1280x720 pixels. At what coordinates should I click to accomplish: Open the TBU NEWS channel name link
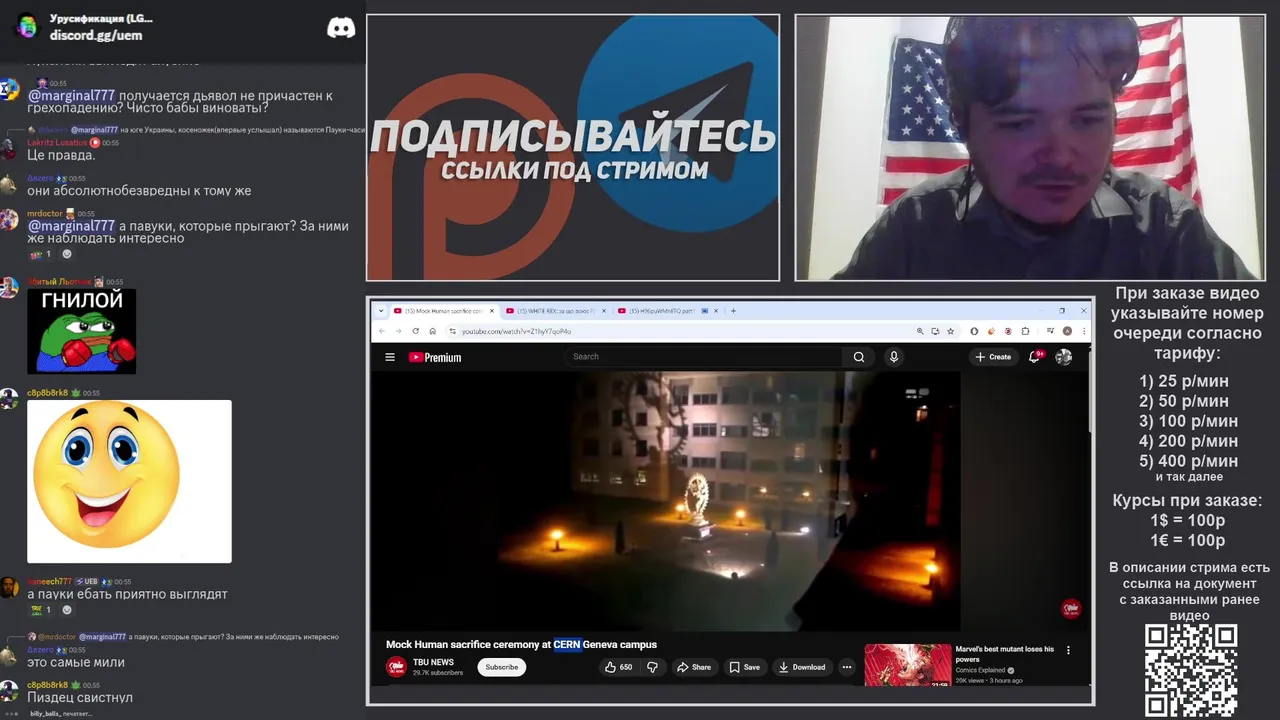tap(433, 662)
